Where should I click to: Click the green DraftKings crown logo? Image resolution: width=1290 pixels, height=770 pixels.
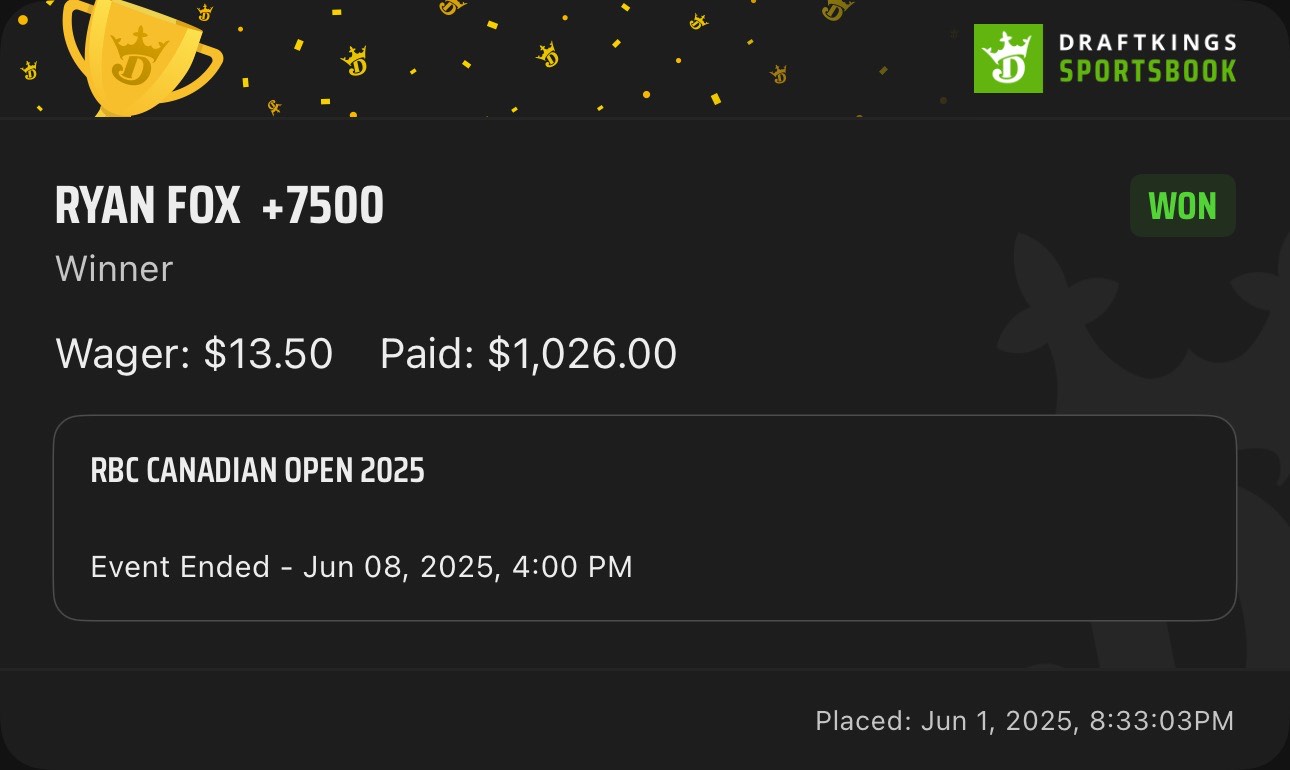pyautogui.click(x=1008, y=59)
